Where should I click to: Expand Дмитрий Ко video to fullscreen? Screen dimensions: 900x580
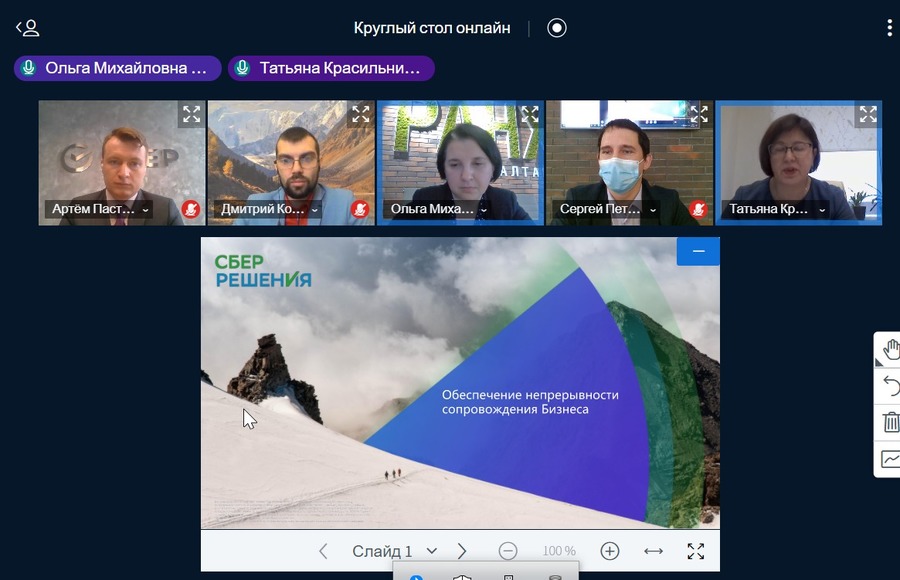pyautogui.click(x=361, y=114)
